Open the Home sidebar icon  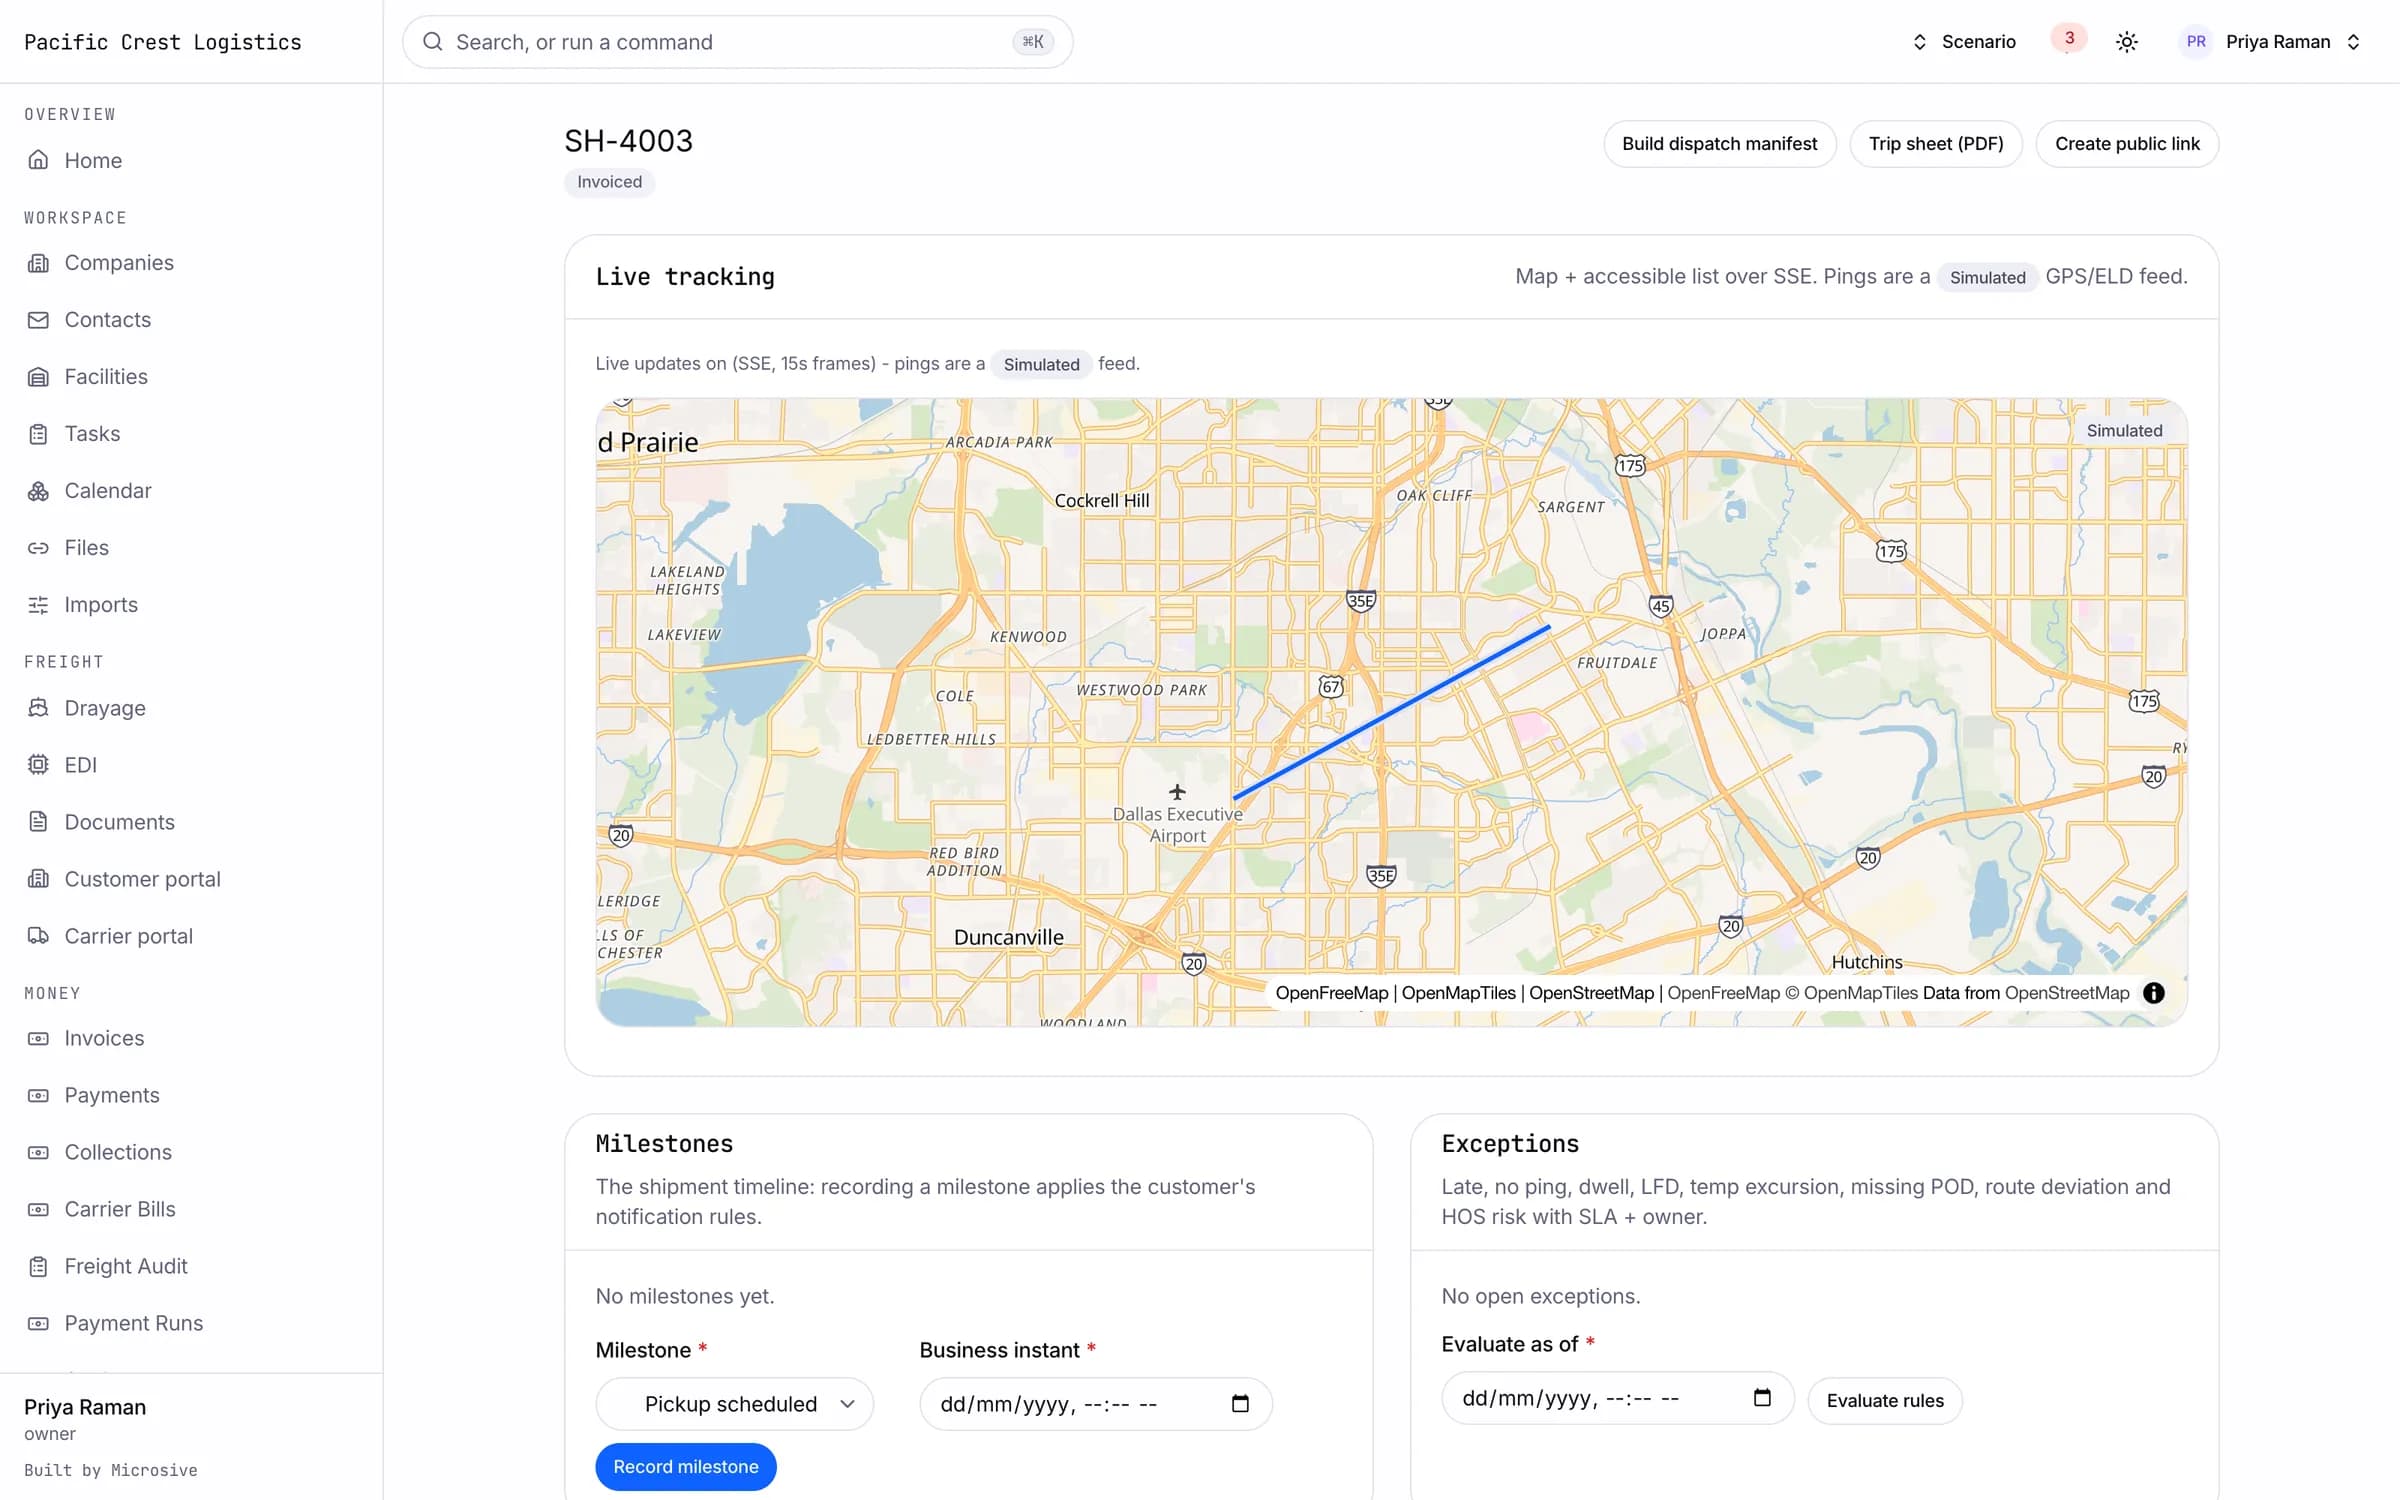pyautogui.click(x=38, y=160)
